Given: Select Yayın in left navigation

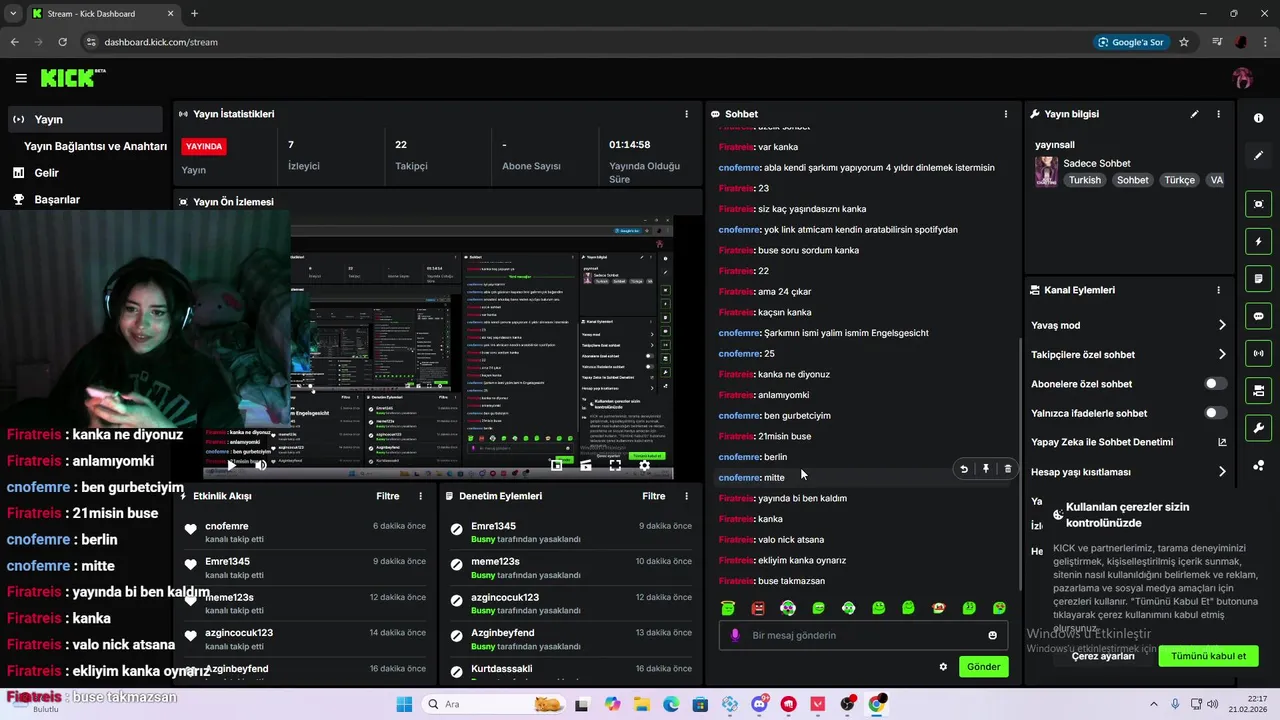Looking at the screenshot, I should tap(84, 119).
